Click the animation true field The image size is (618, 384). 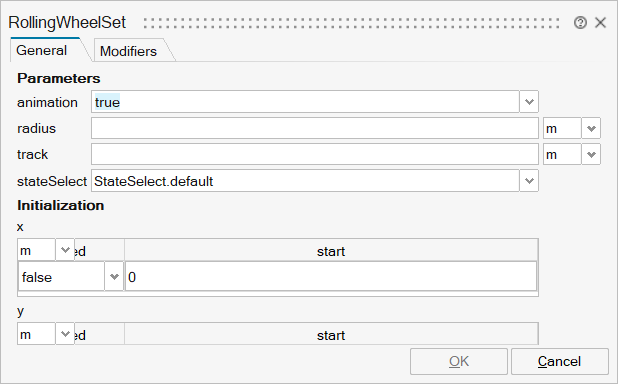pos(305,102)
